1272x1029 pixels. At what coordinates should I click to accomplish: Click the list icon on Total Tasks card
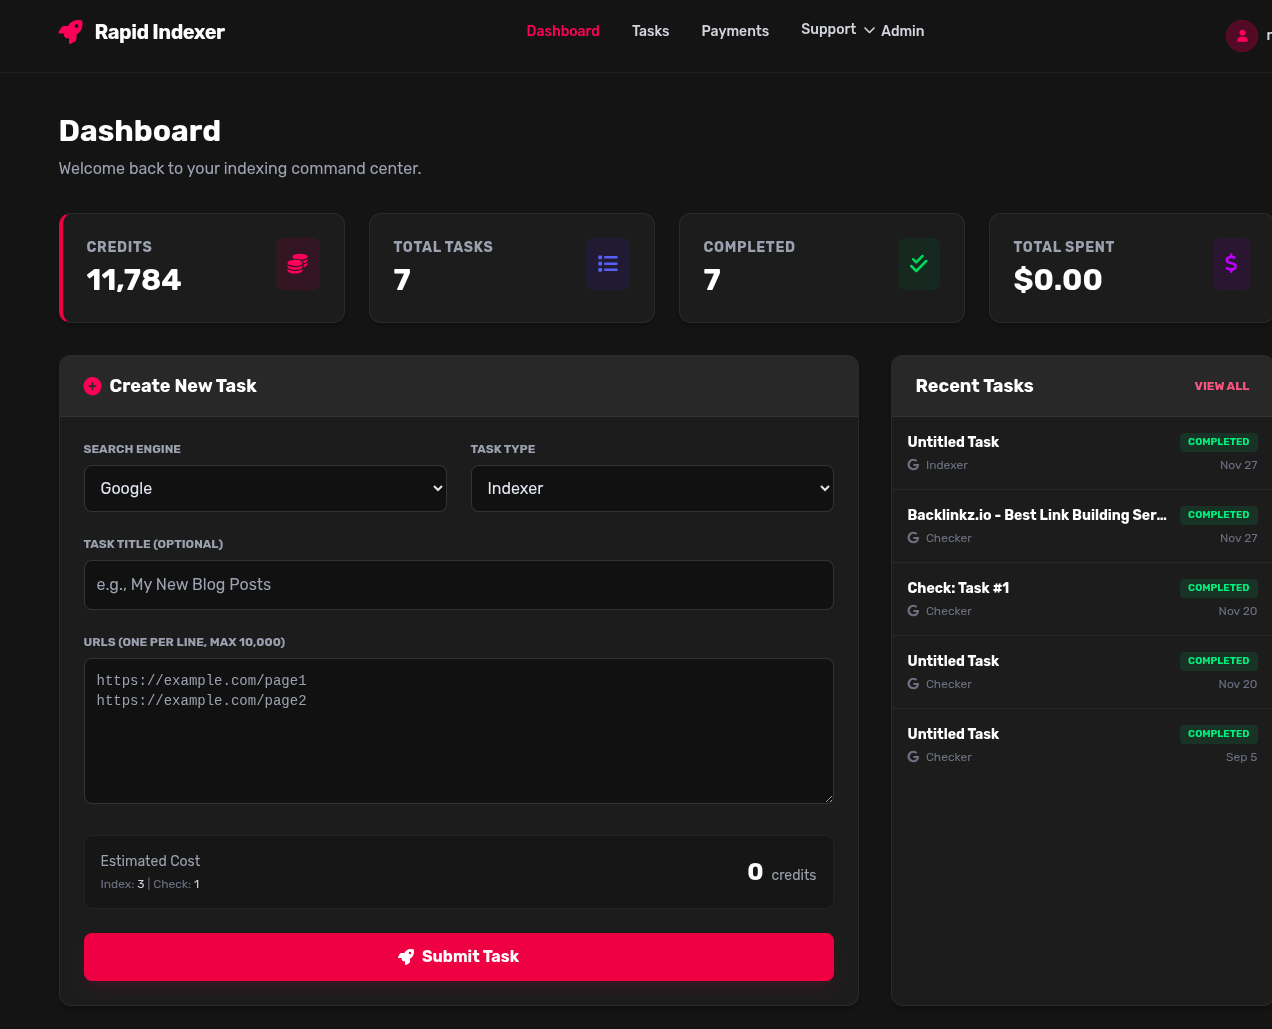coord(607,263)
